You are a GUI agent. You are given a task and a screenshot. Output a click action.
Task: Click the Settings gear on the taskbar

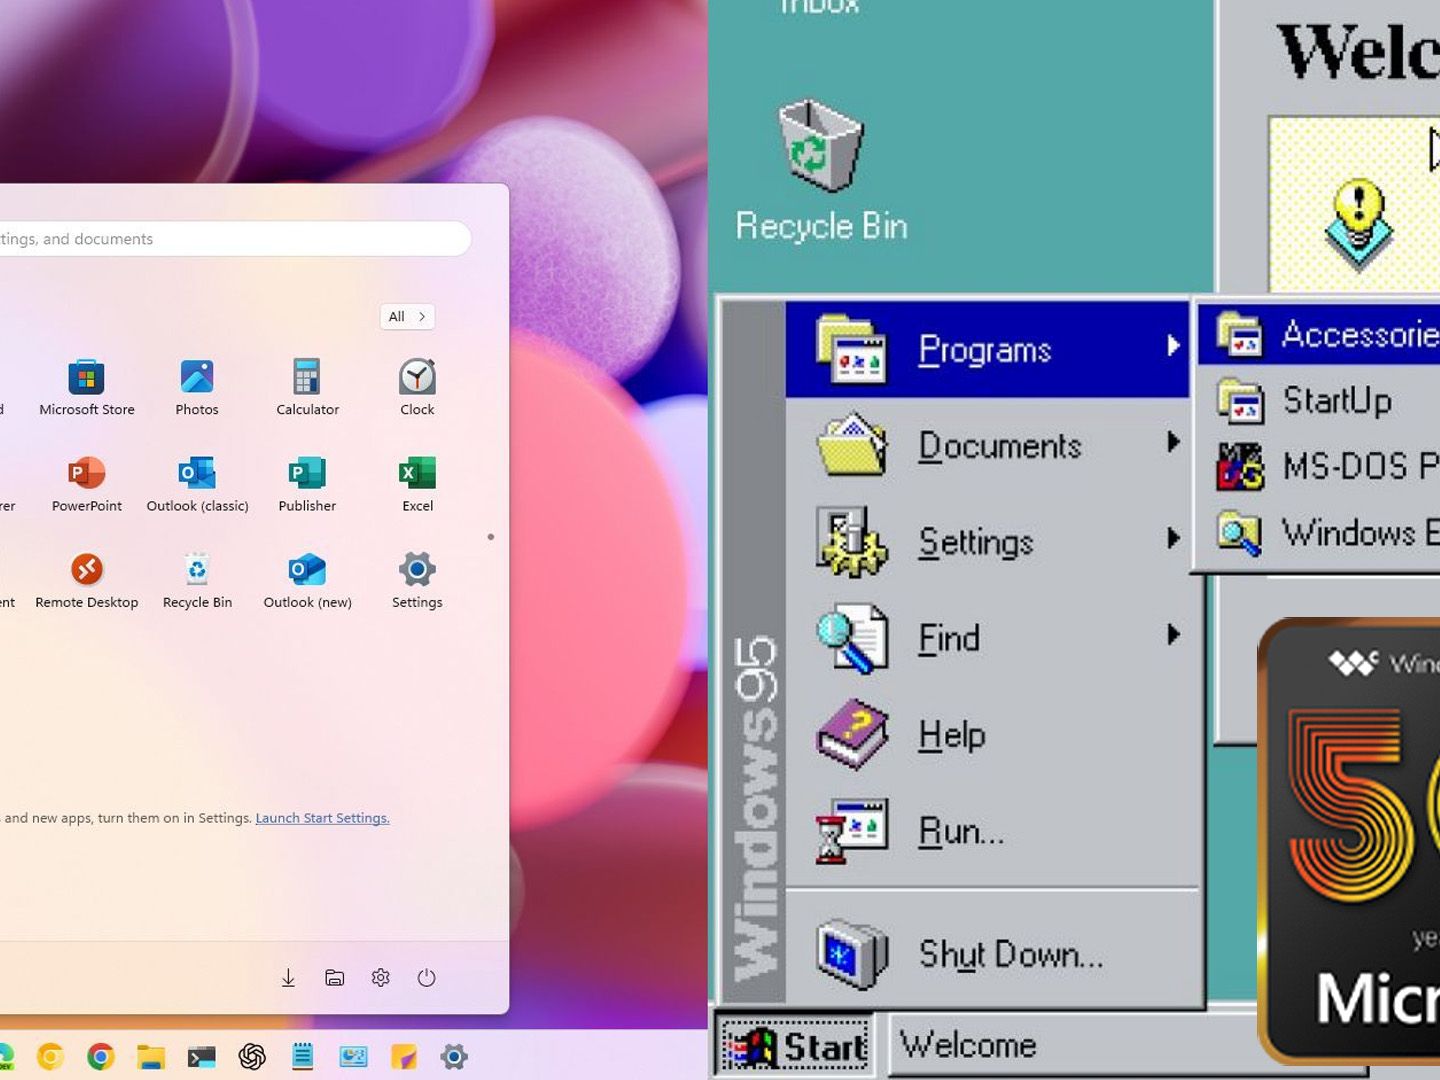coord(454,1056)
